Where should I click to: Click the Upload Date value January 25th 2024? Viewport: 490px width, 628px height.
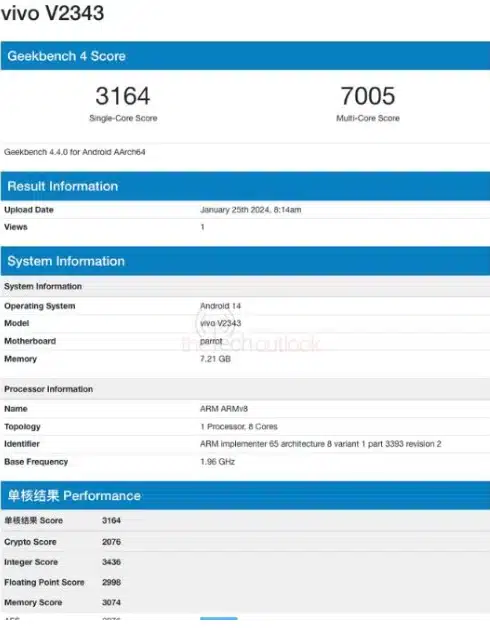coord(250,210)
